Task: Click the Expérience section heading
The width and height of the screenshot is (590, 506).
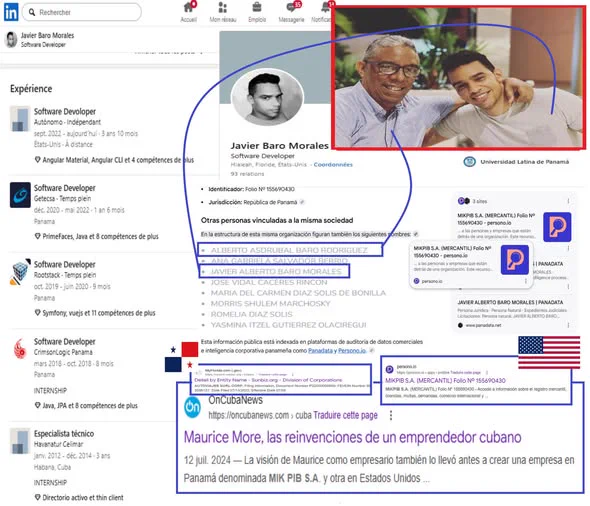Action: (31, 89)
